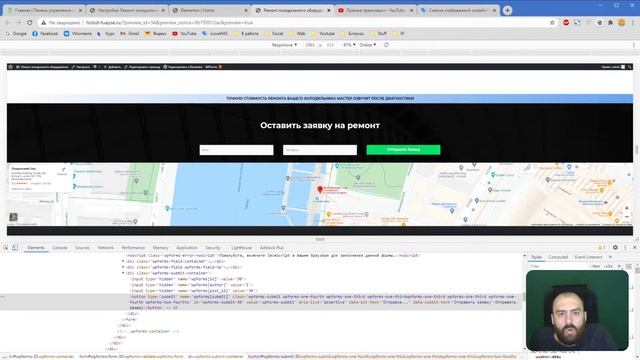Screen dimensions: 640x360
Task: Open device toolbar more options menu
Action: (x=634, y=45)
